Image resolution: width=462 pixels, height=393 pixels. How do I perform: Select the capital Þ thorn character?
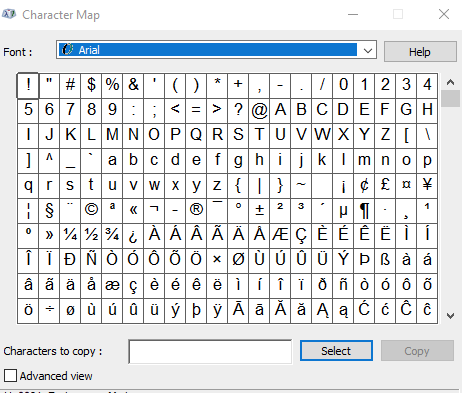point(364,261)
